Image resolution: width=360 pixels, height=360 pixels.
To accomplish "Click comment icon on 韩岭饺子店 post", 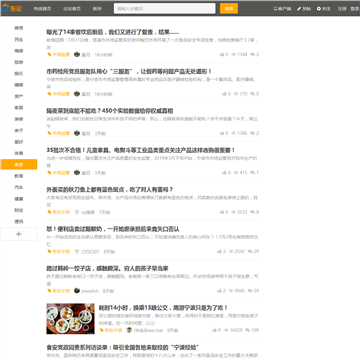I will point(250,291).
